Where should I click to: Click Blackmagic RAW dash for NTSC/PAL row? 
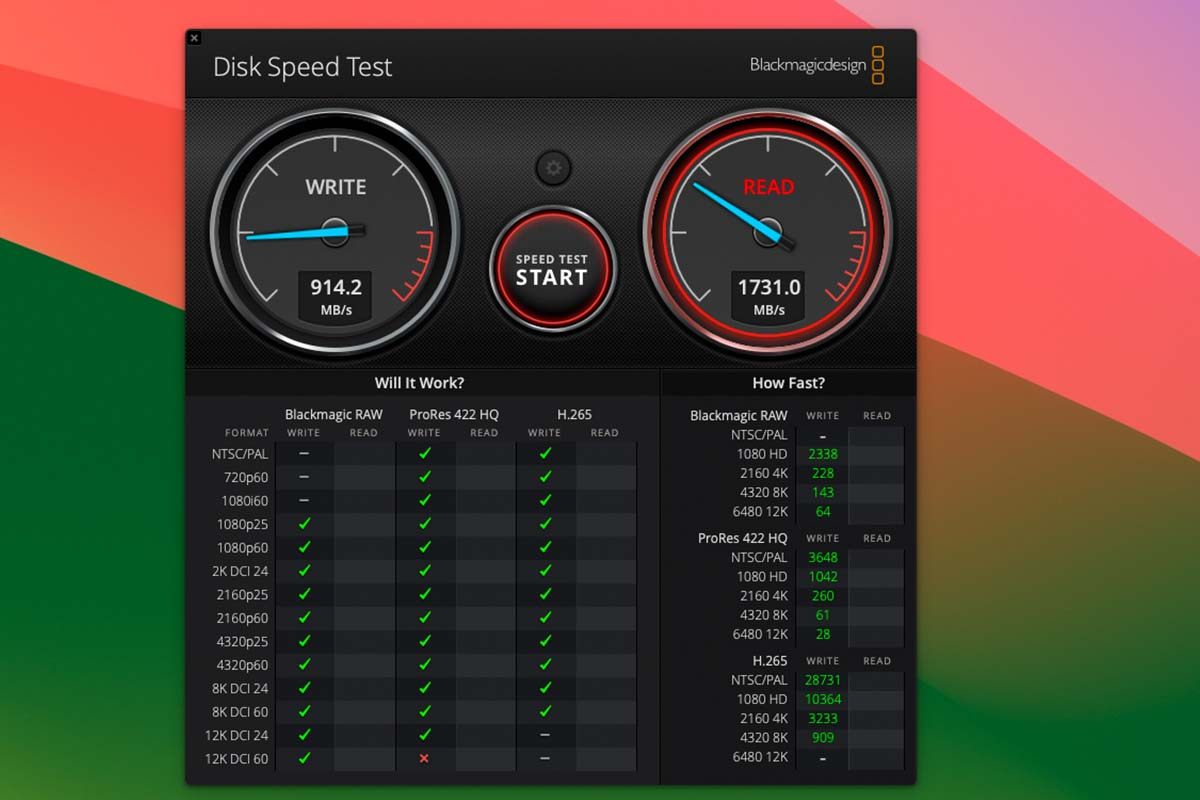coord(304,453)
